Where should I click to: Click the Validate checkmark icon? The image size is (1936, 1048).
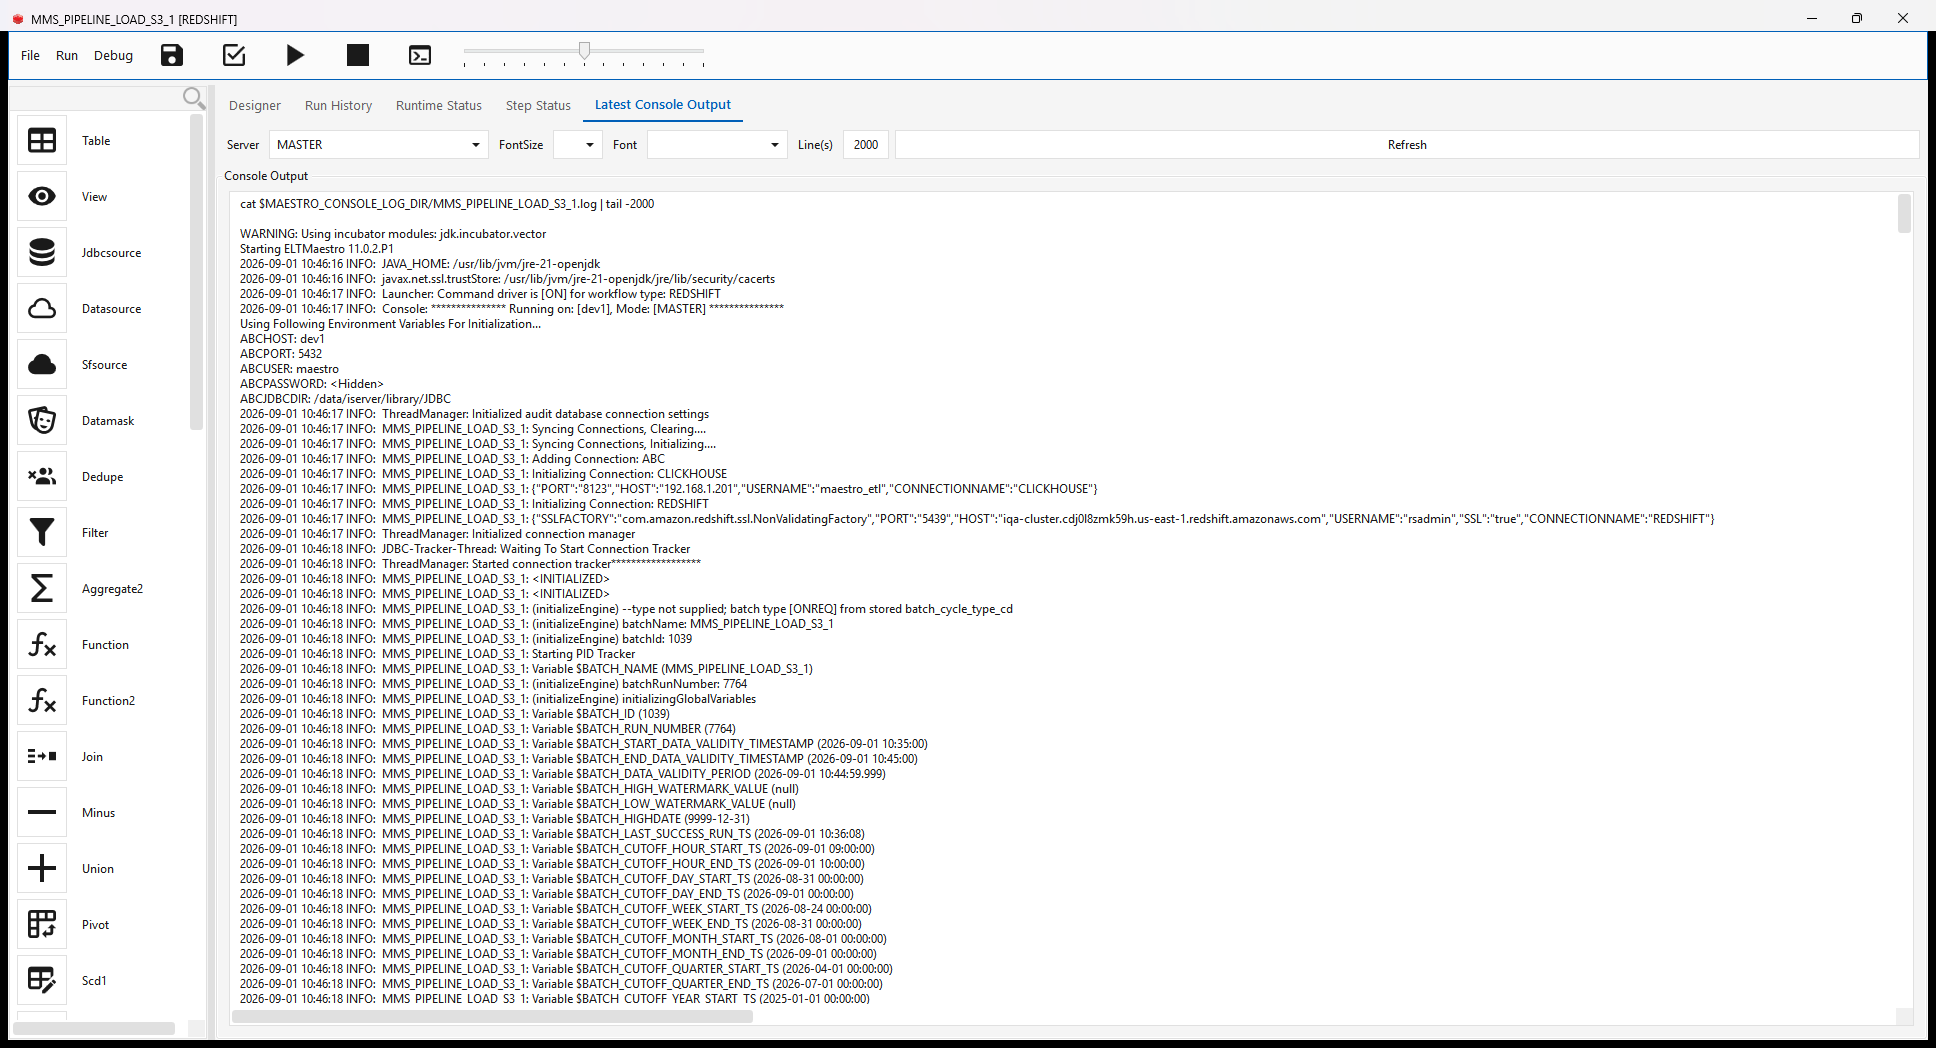pyautogui.click(x=234, y=55)
